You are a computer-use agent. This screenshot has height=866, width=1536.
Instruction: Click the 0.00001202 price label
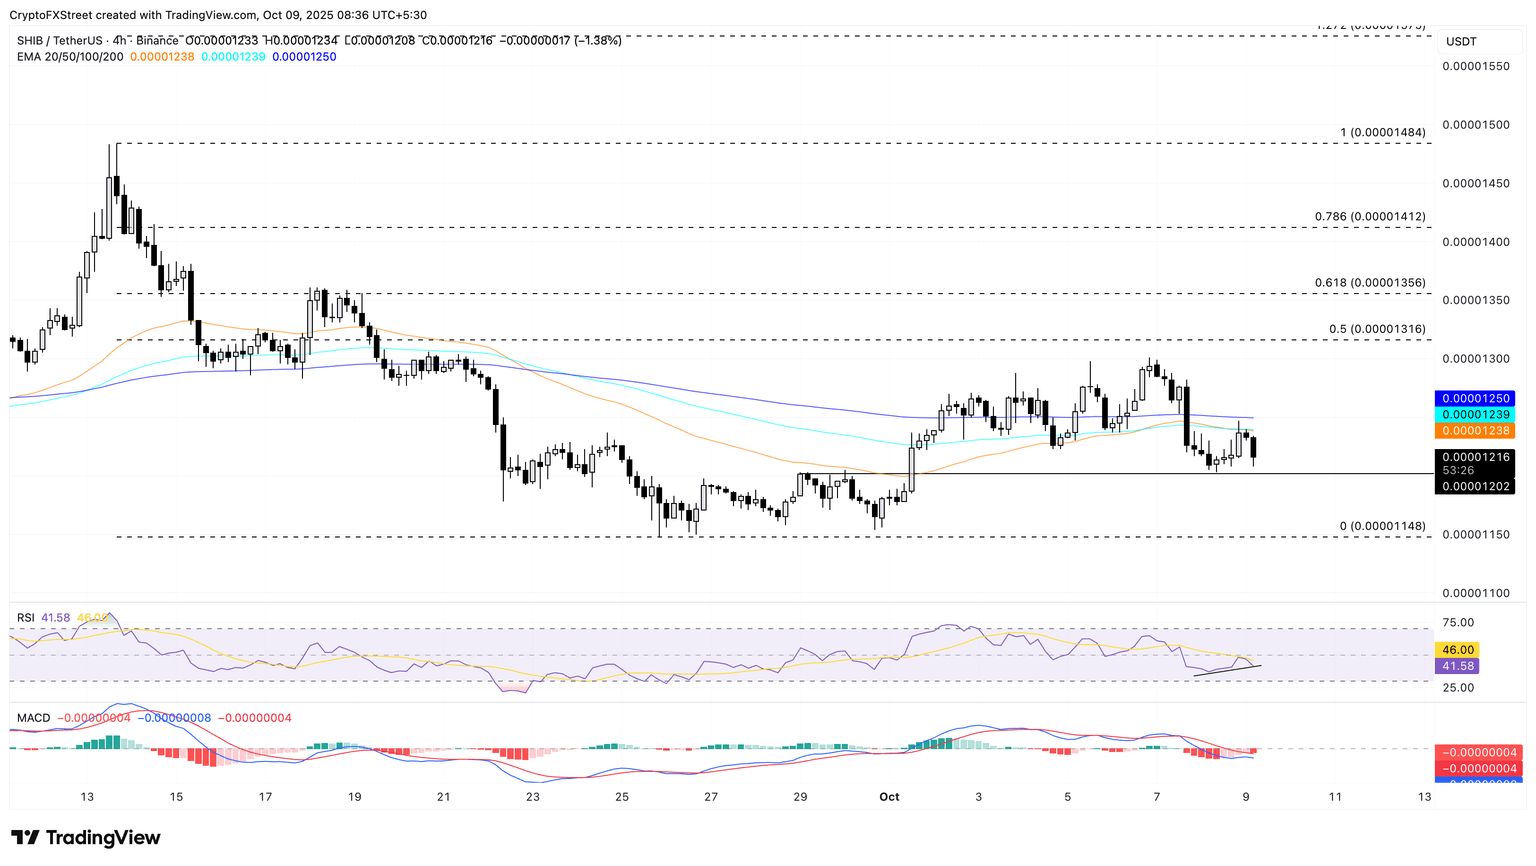click(1475, 485)
